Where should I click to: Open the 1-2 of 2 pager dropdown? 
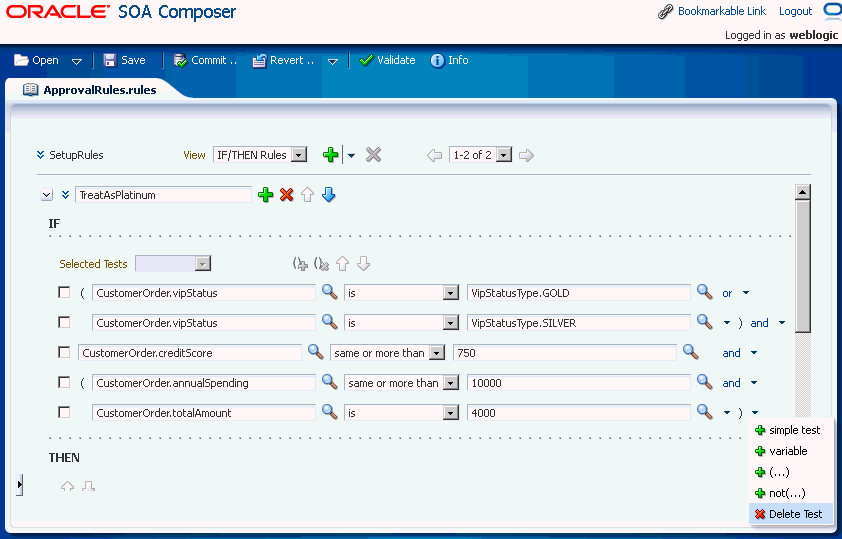point(481,155)
